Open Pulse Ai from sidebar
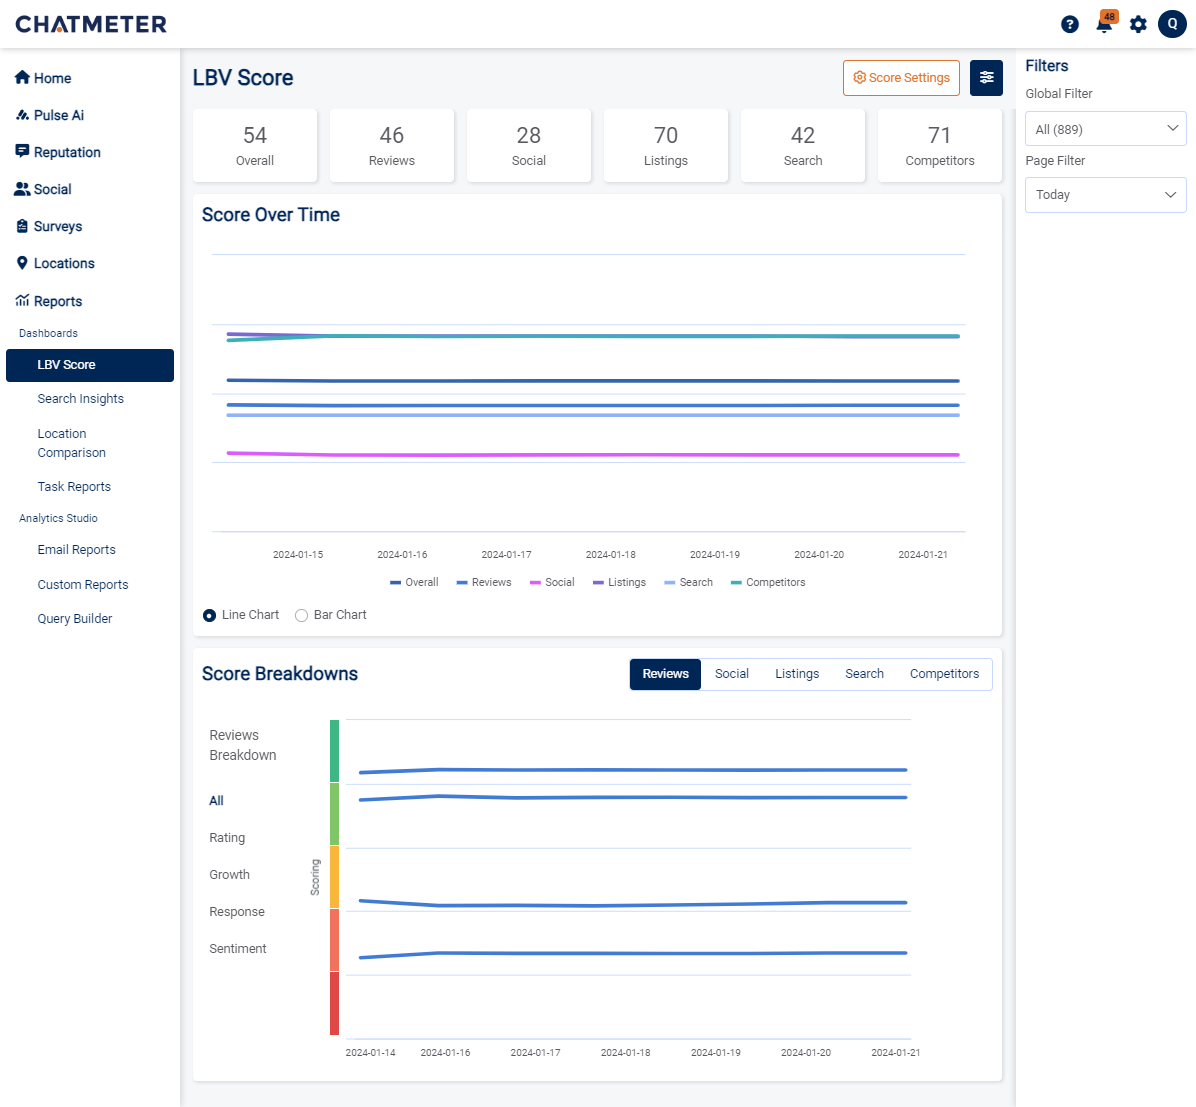1196x1107 pixels. (58, 115)
